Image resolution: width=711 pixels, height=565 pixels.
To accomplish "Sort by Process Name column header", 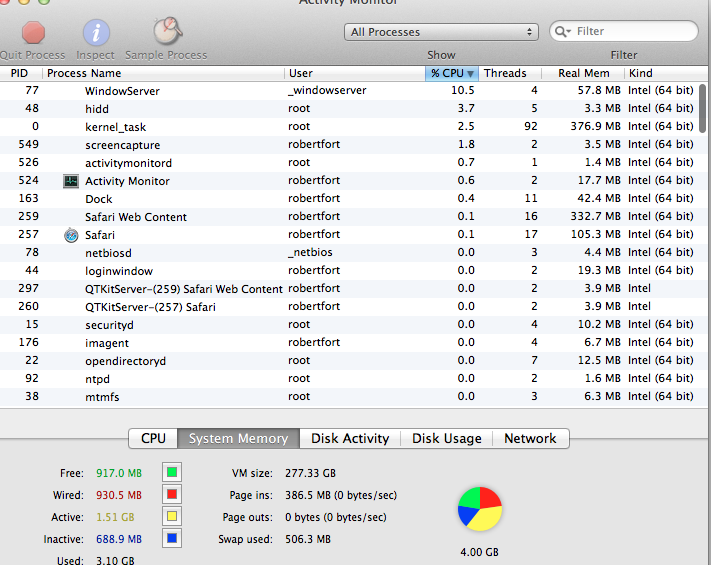I will [x=163, y=73].
